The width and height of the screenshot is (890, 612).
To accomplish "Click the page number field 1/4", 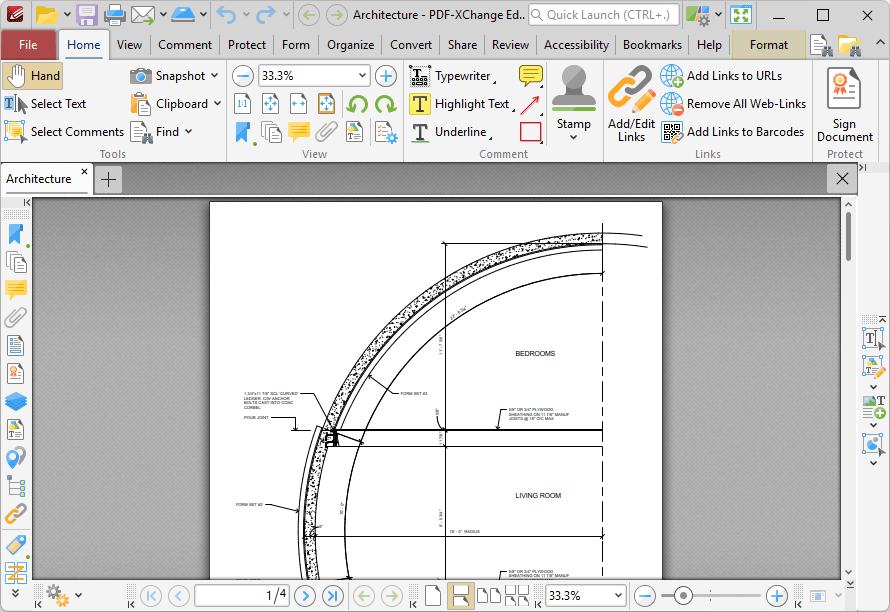I will pyautogui.click(x=242, y=596).
